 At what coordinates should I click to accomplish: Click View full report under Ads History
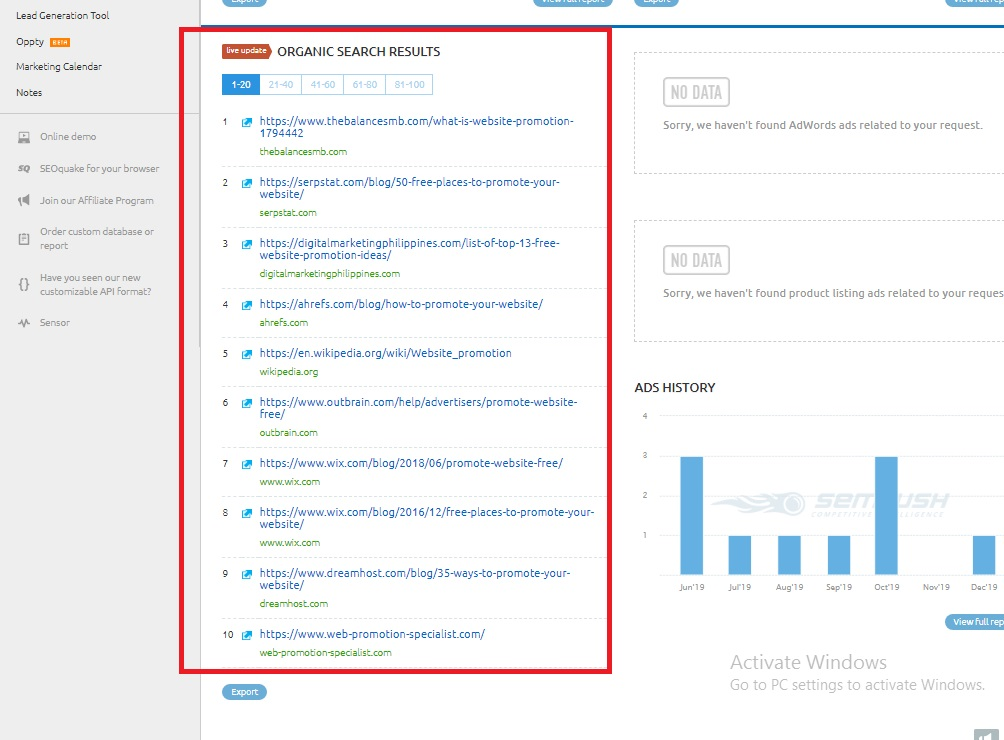975,622
